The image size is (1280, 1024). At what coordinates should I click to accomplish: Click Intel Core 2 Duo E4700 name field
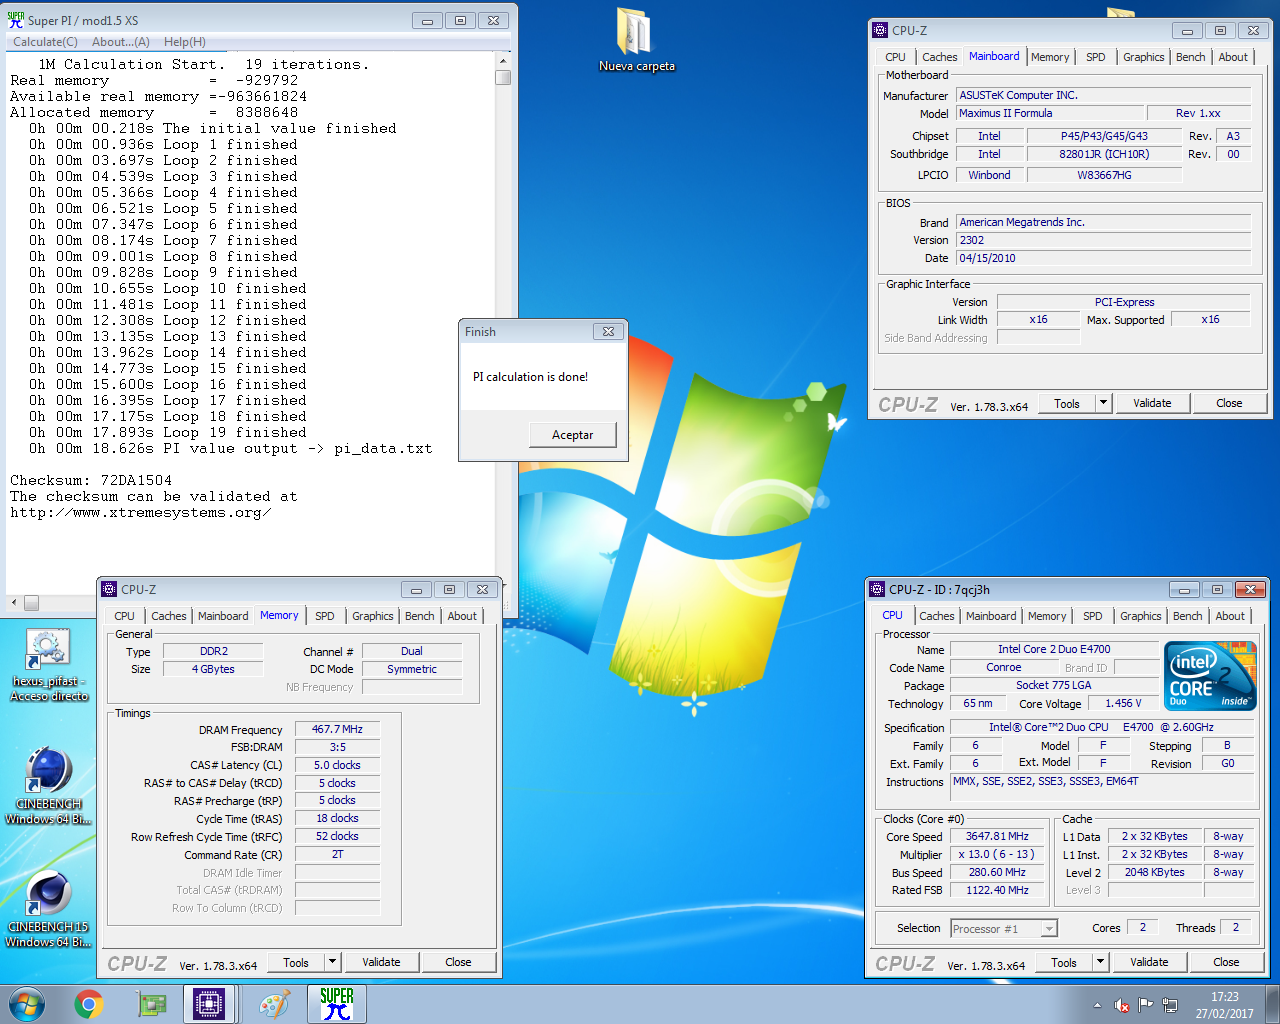[1054, 649]
